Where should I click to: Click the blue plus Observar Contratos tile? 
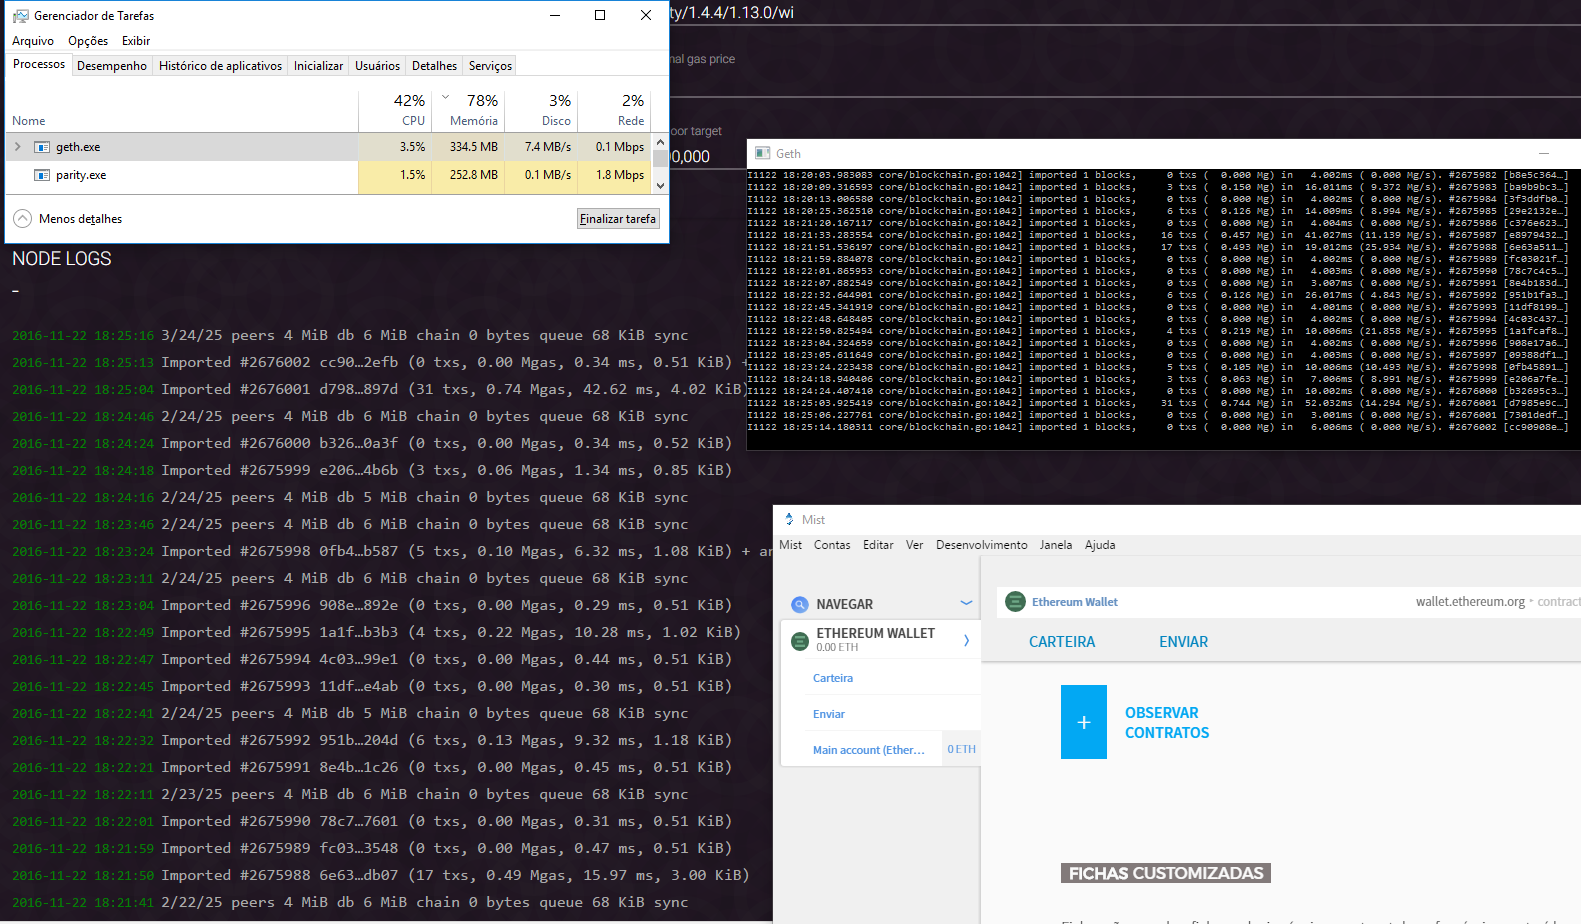[1083, 722]
